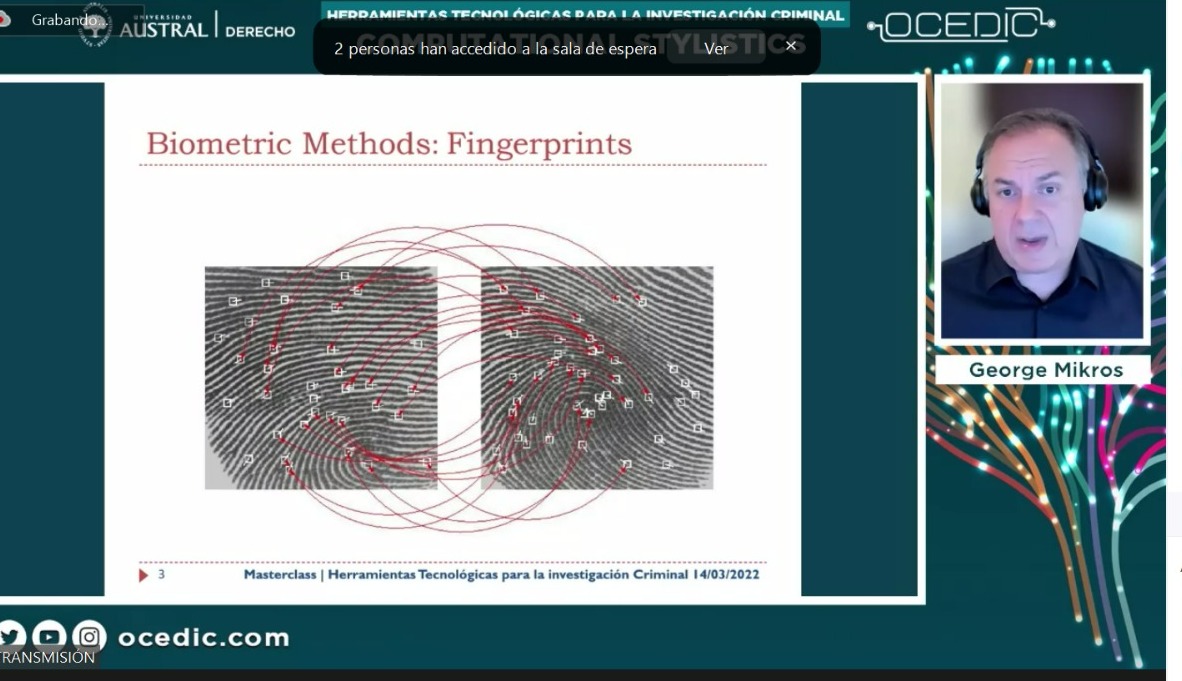Viewport: 1182px width, 681px height.
Task: Dismiss the waiting room notification with X
Action: [791, 46]
